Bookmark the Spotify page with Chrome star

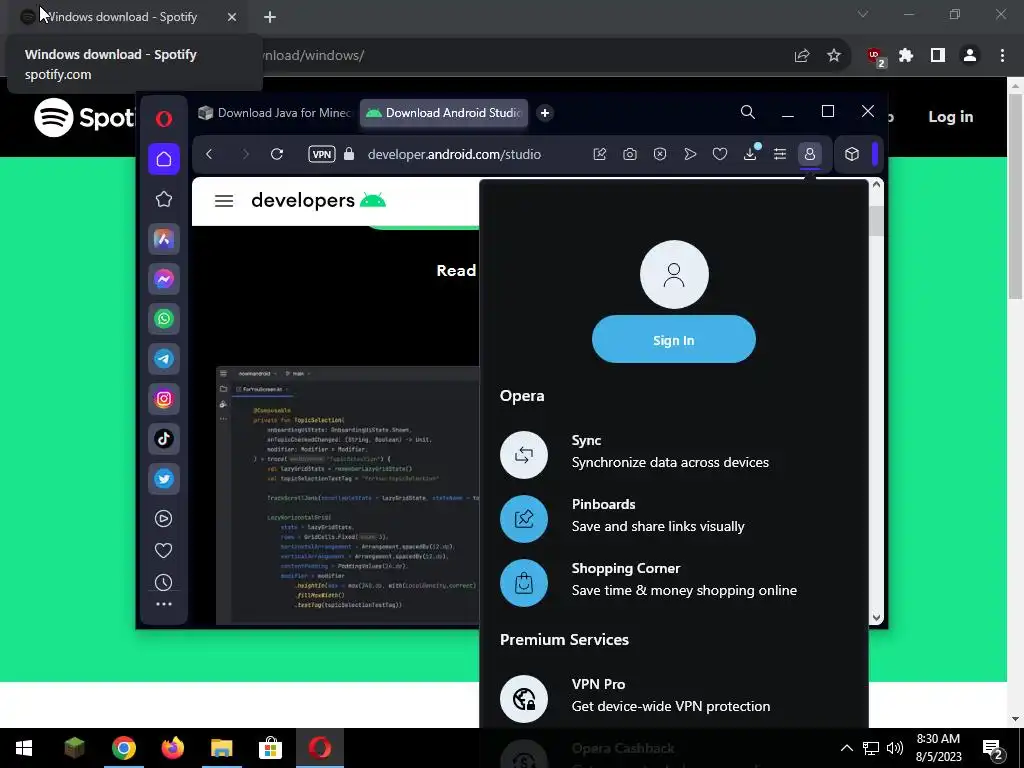tap(834, 56)
